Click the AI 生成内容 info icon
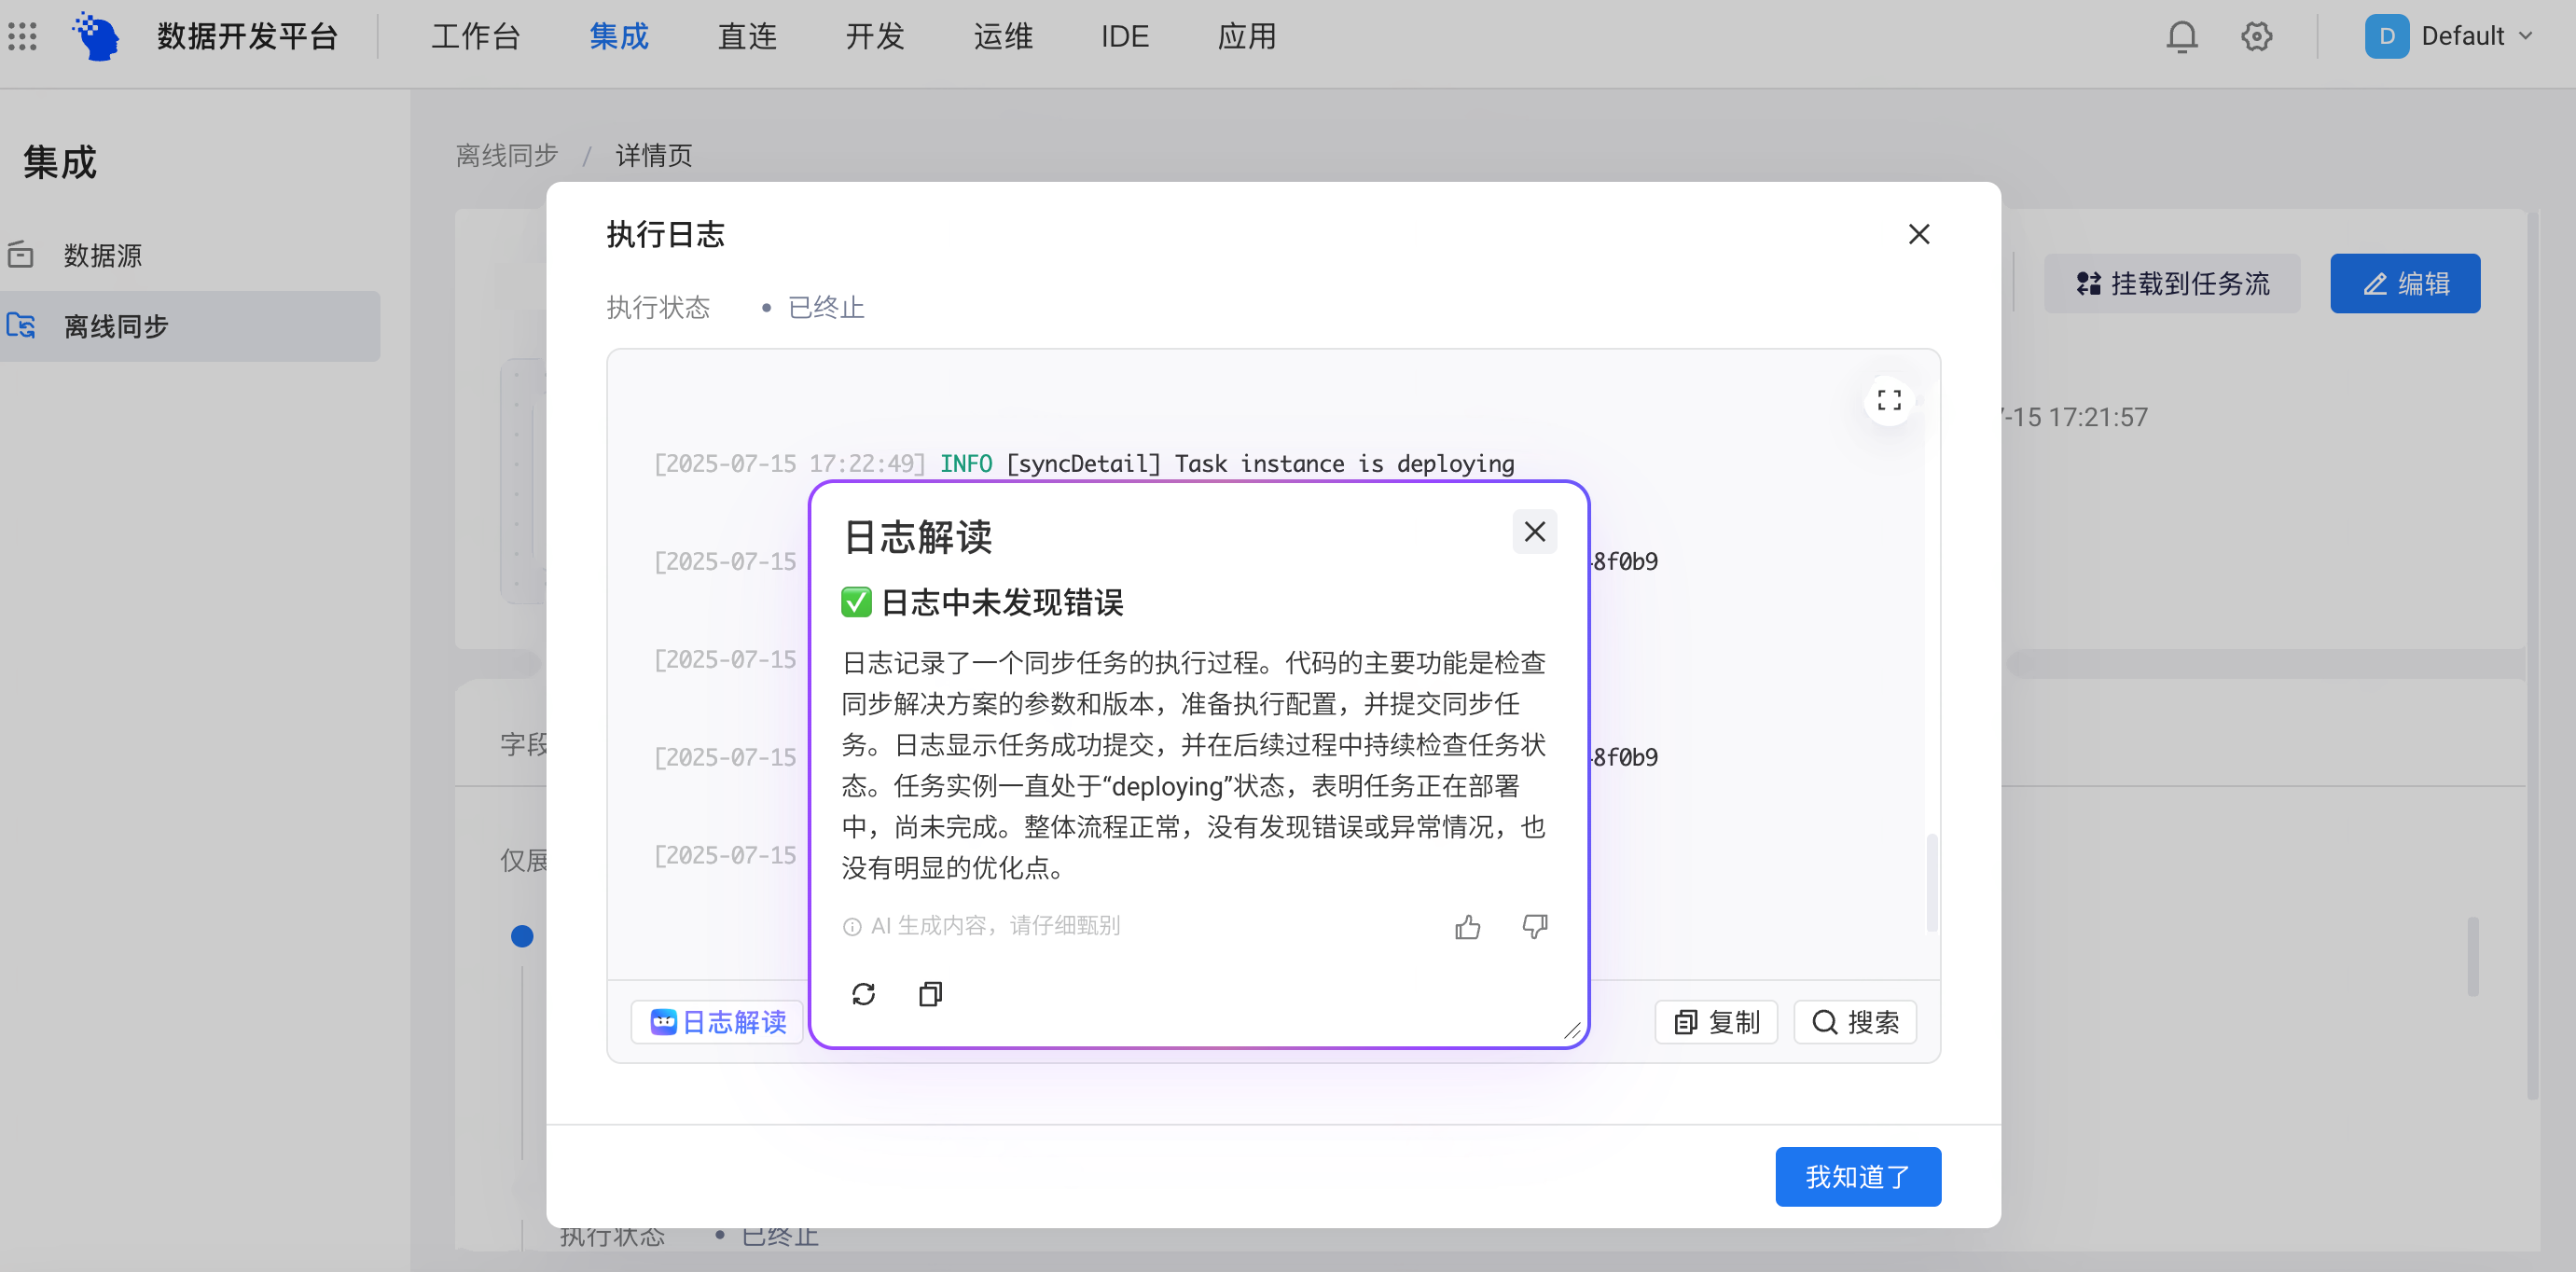The image size is (2576, 1272). click(852, 927)
